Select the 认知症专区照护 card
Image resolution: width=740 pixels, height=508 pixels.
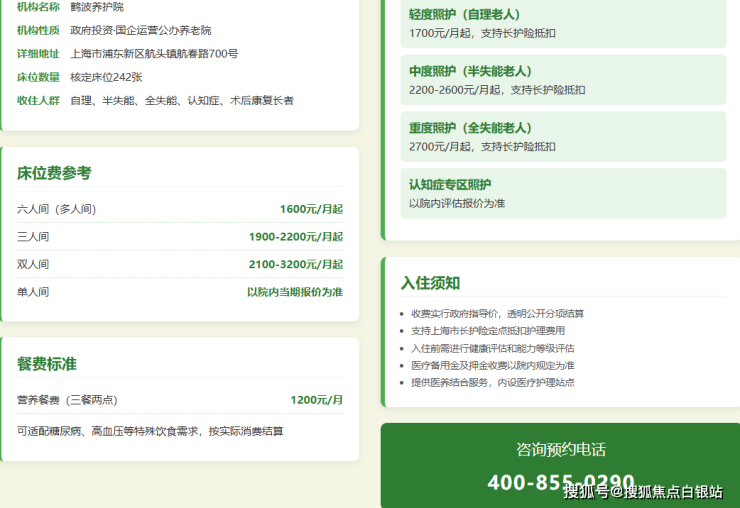coord(563,193)
